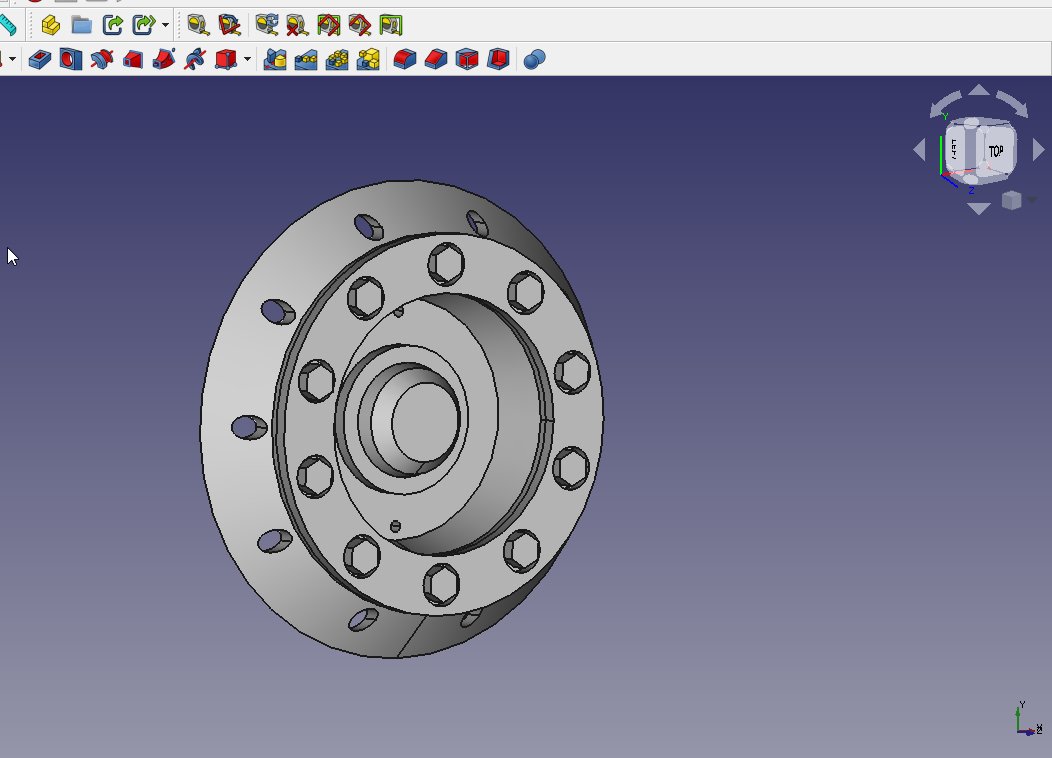Click the blue twisted shape with red slash icon

195,60
